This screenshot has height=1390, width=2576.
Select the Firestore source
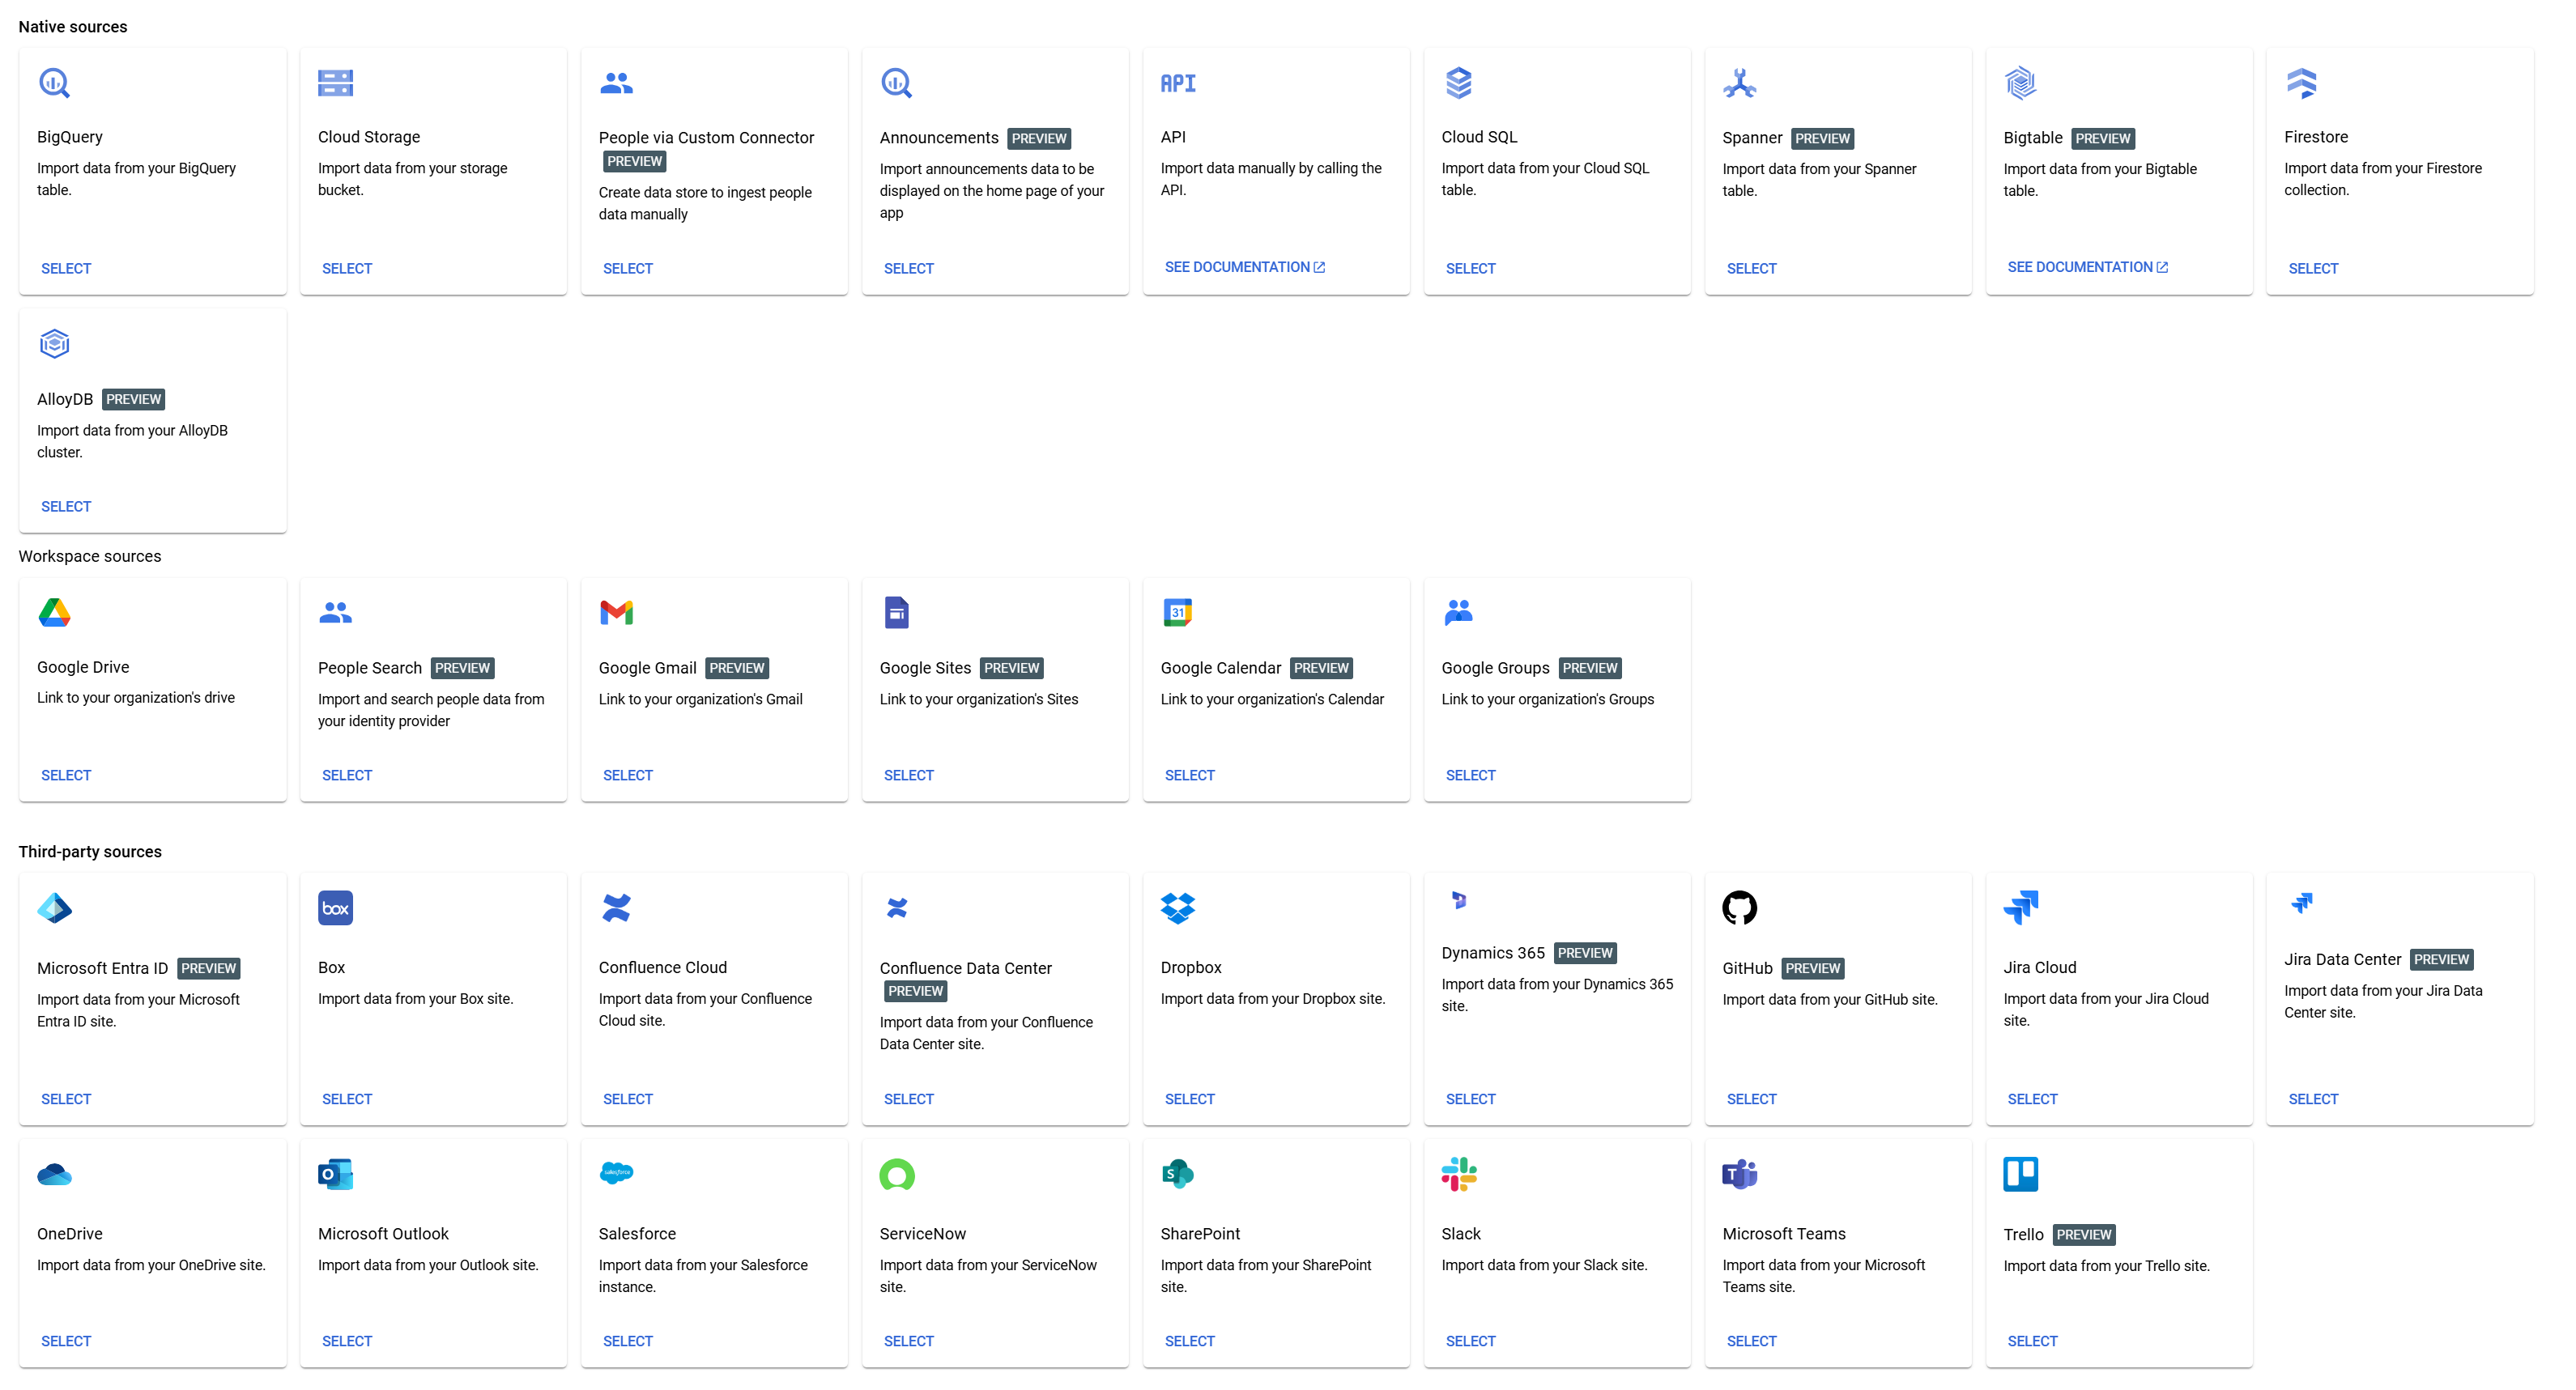click(2313, 268)
